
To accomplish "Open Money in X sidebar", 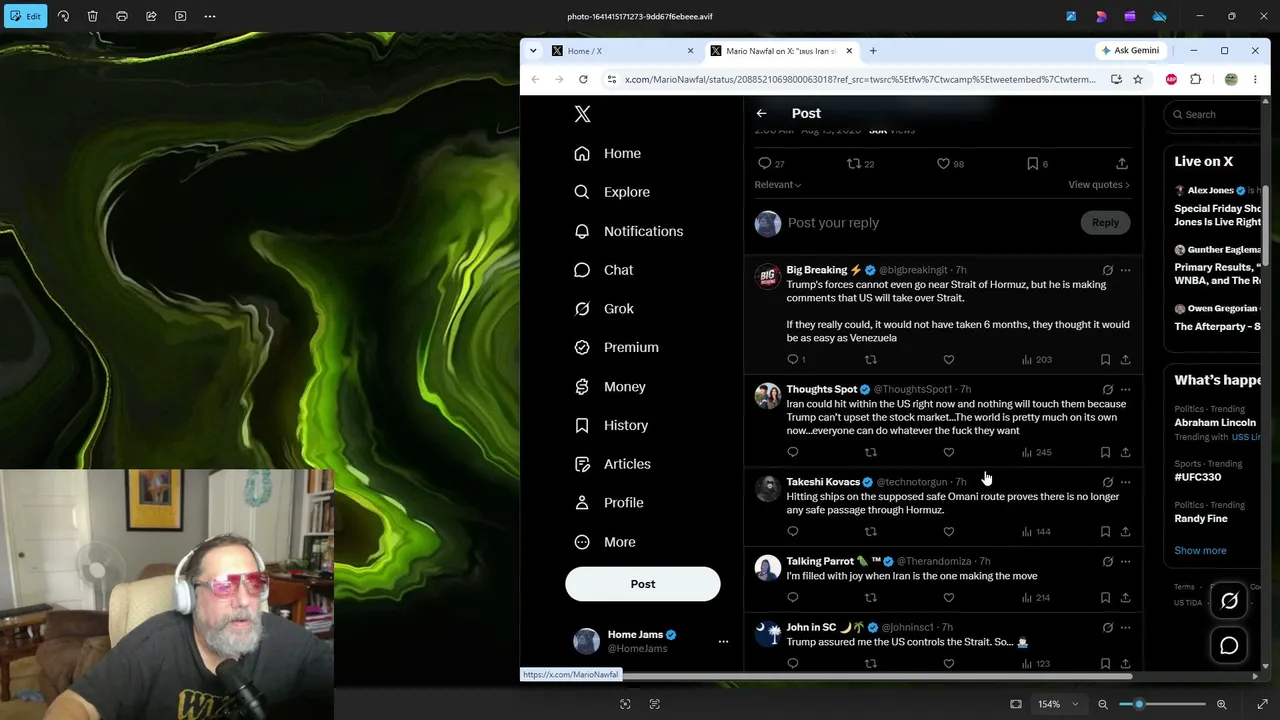I will tap(610, 387).
